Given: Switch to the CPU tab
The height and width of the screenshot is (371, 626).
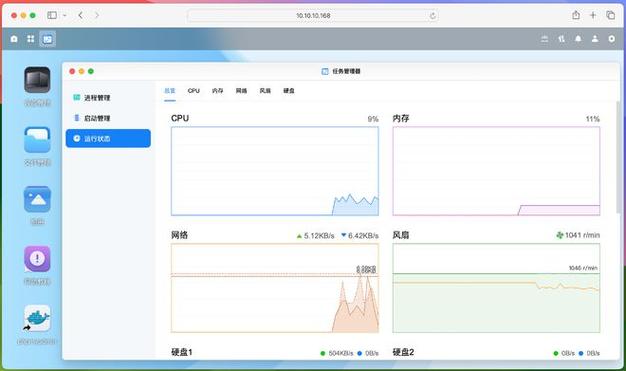Looking at the screenshot, I should pyautogui.click(x=194, y=91).
